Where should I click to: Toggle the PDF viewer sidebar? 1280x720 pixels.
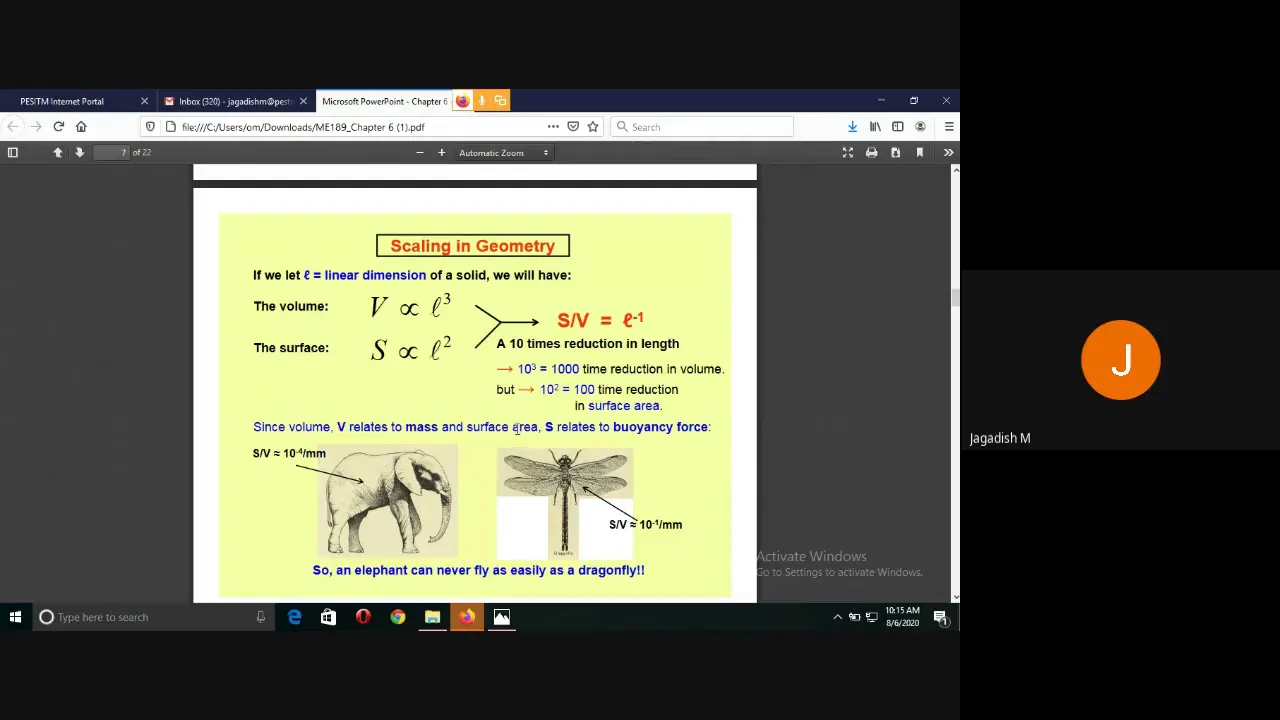click(13, 152)
